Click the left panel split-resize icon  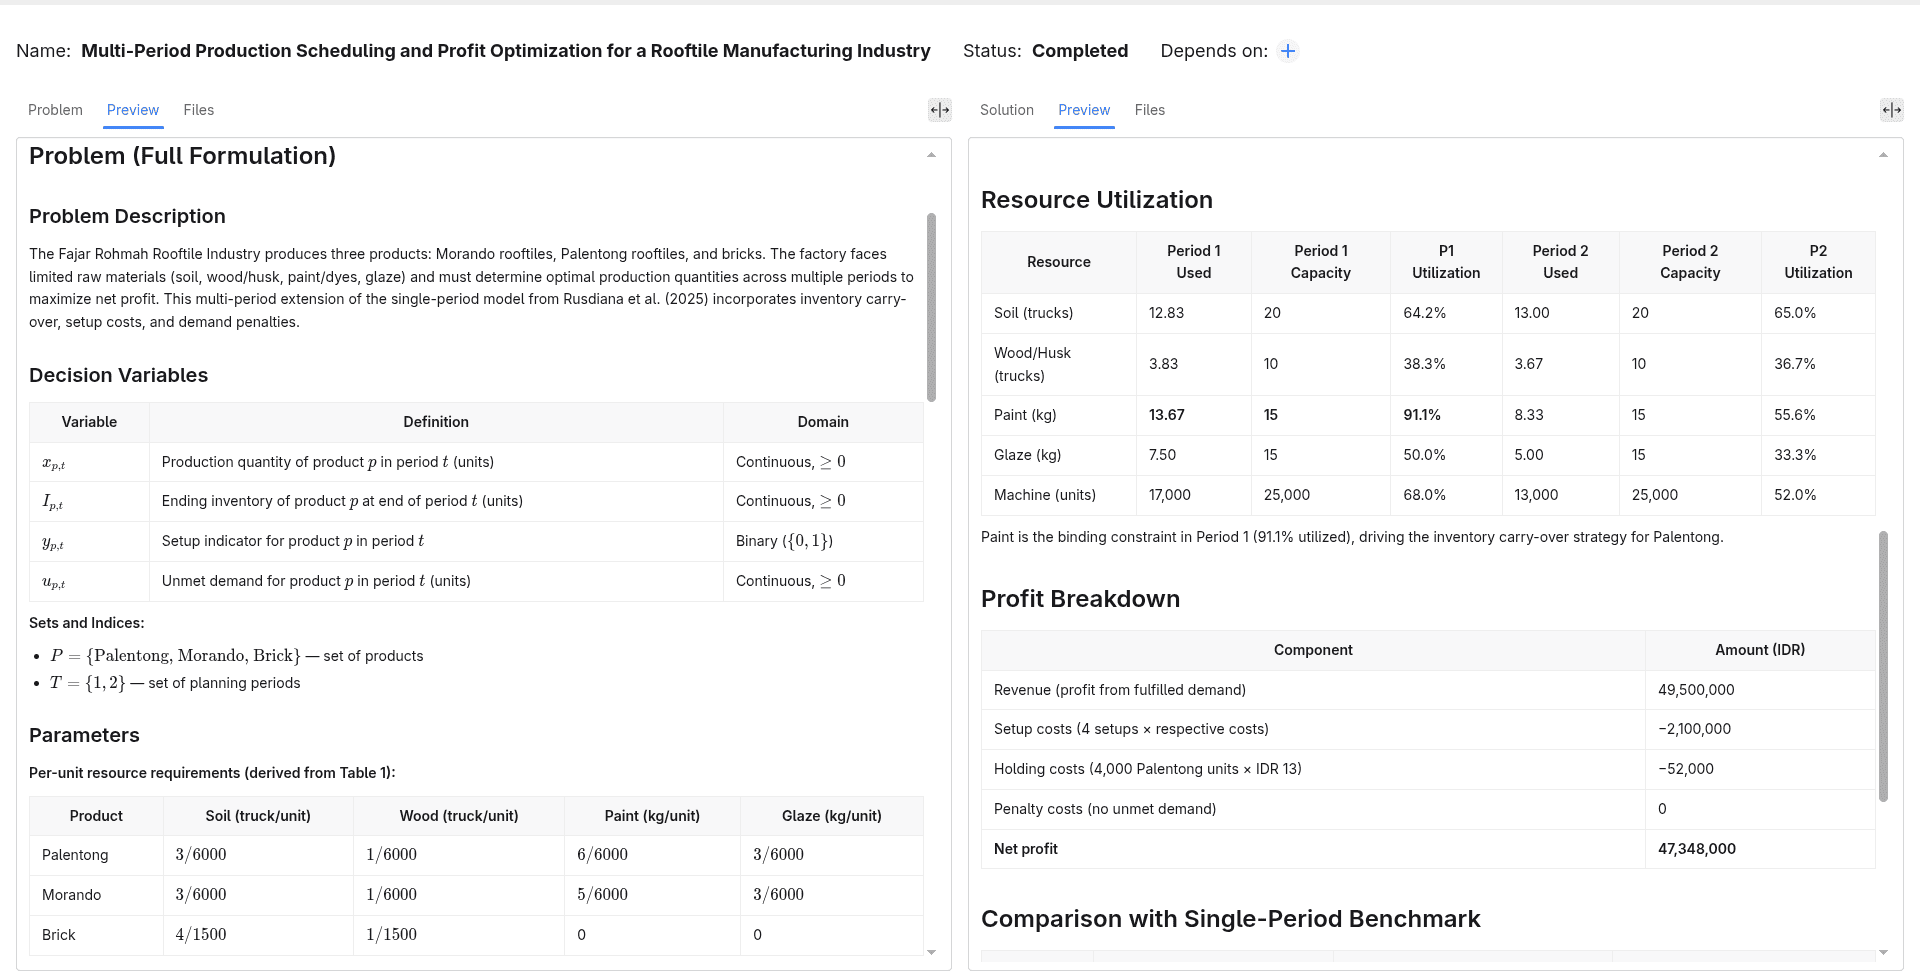coord(940,110)
